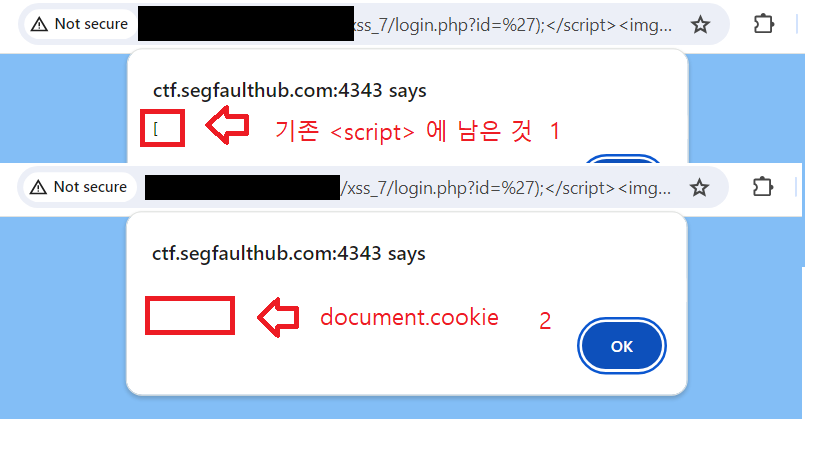The height and width of the screenshot is (462, 820).
Task: Click the warning triangle in the lower address bar
Action: (38, 187)
